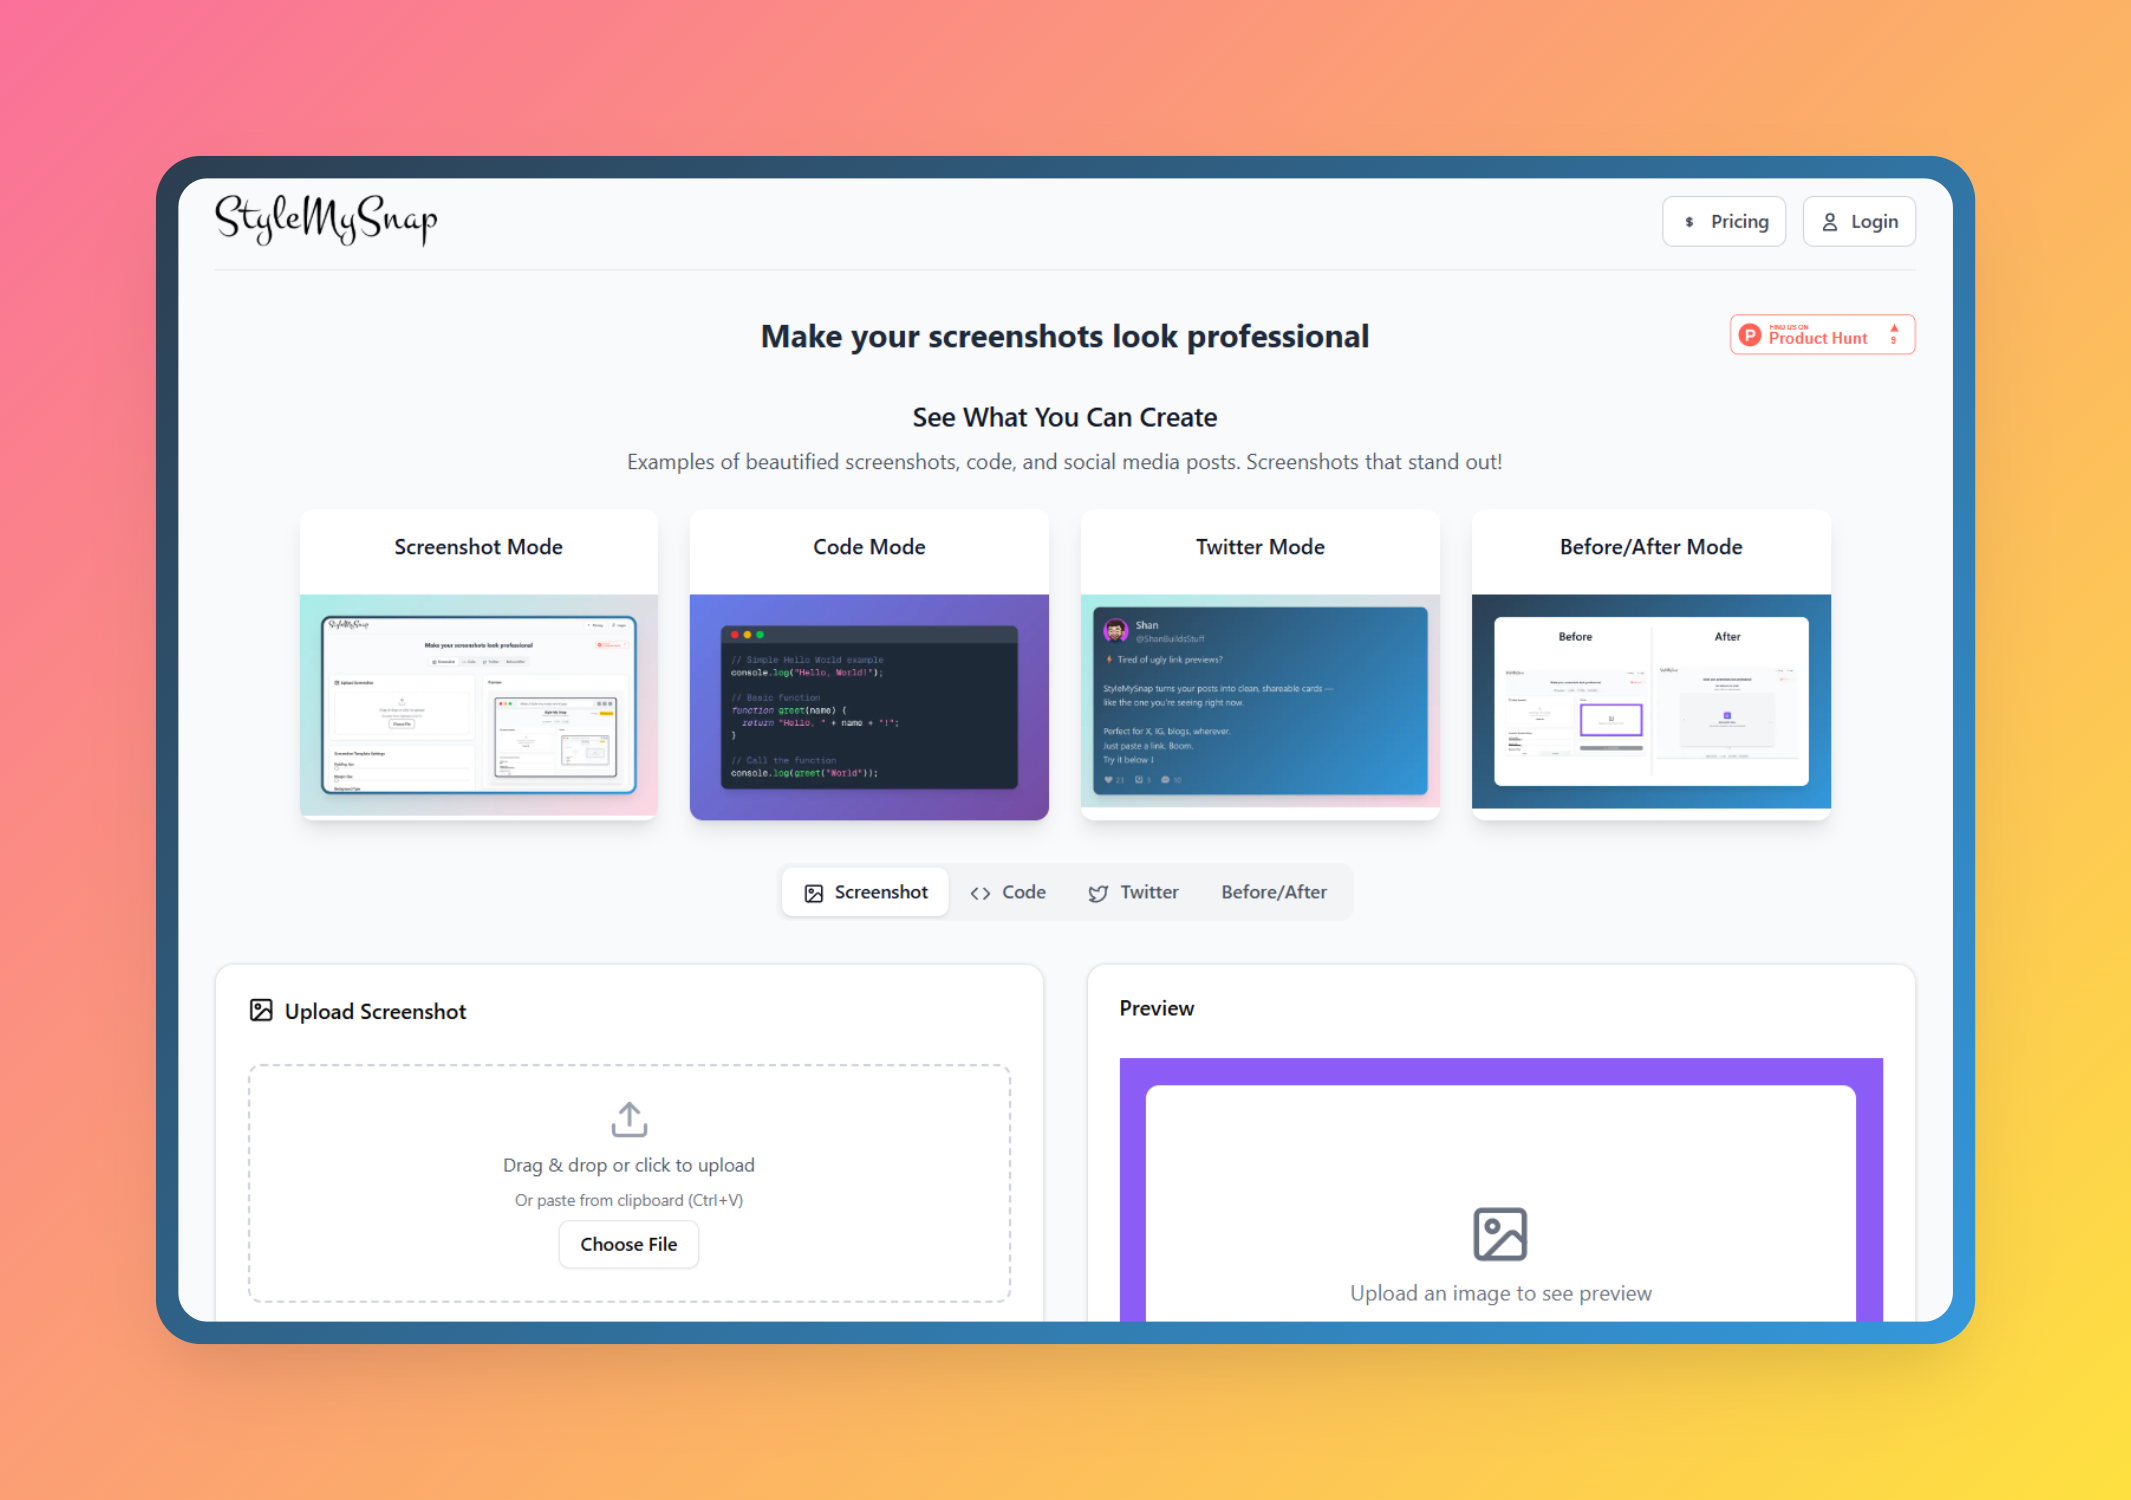Switch to the Code tab
Screen dimensions: 2131x1500
tap(1008, 892)
